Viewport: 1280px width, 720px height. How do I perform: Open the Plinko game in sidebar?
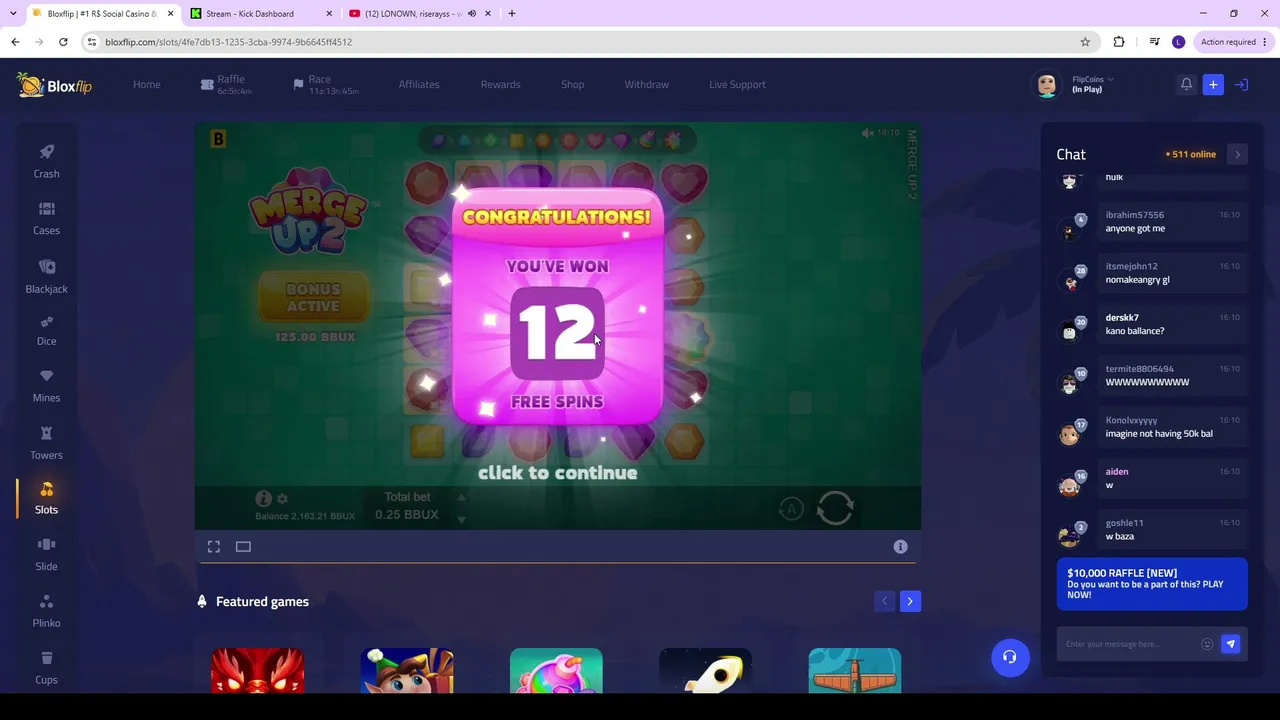[46, 611]
